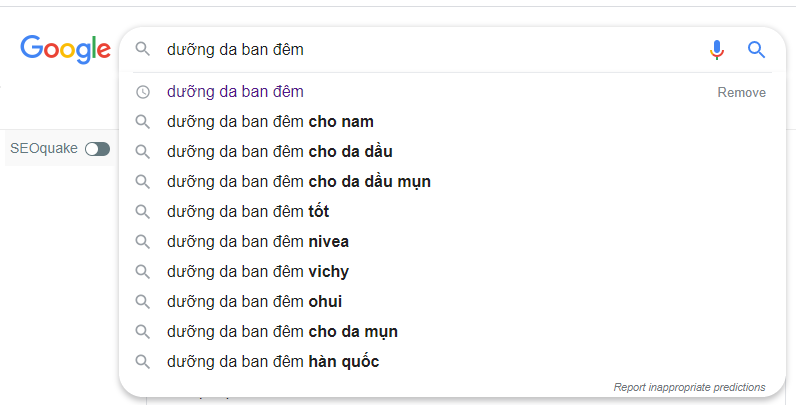Open "Report inappropriate predictions" link
796x405 pixels.
click(x=689, y=387)
